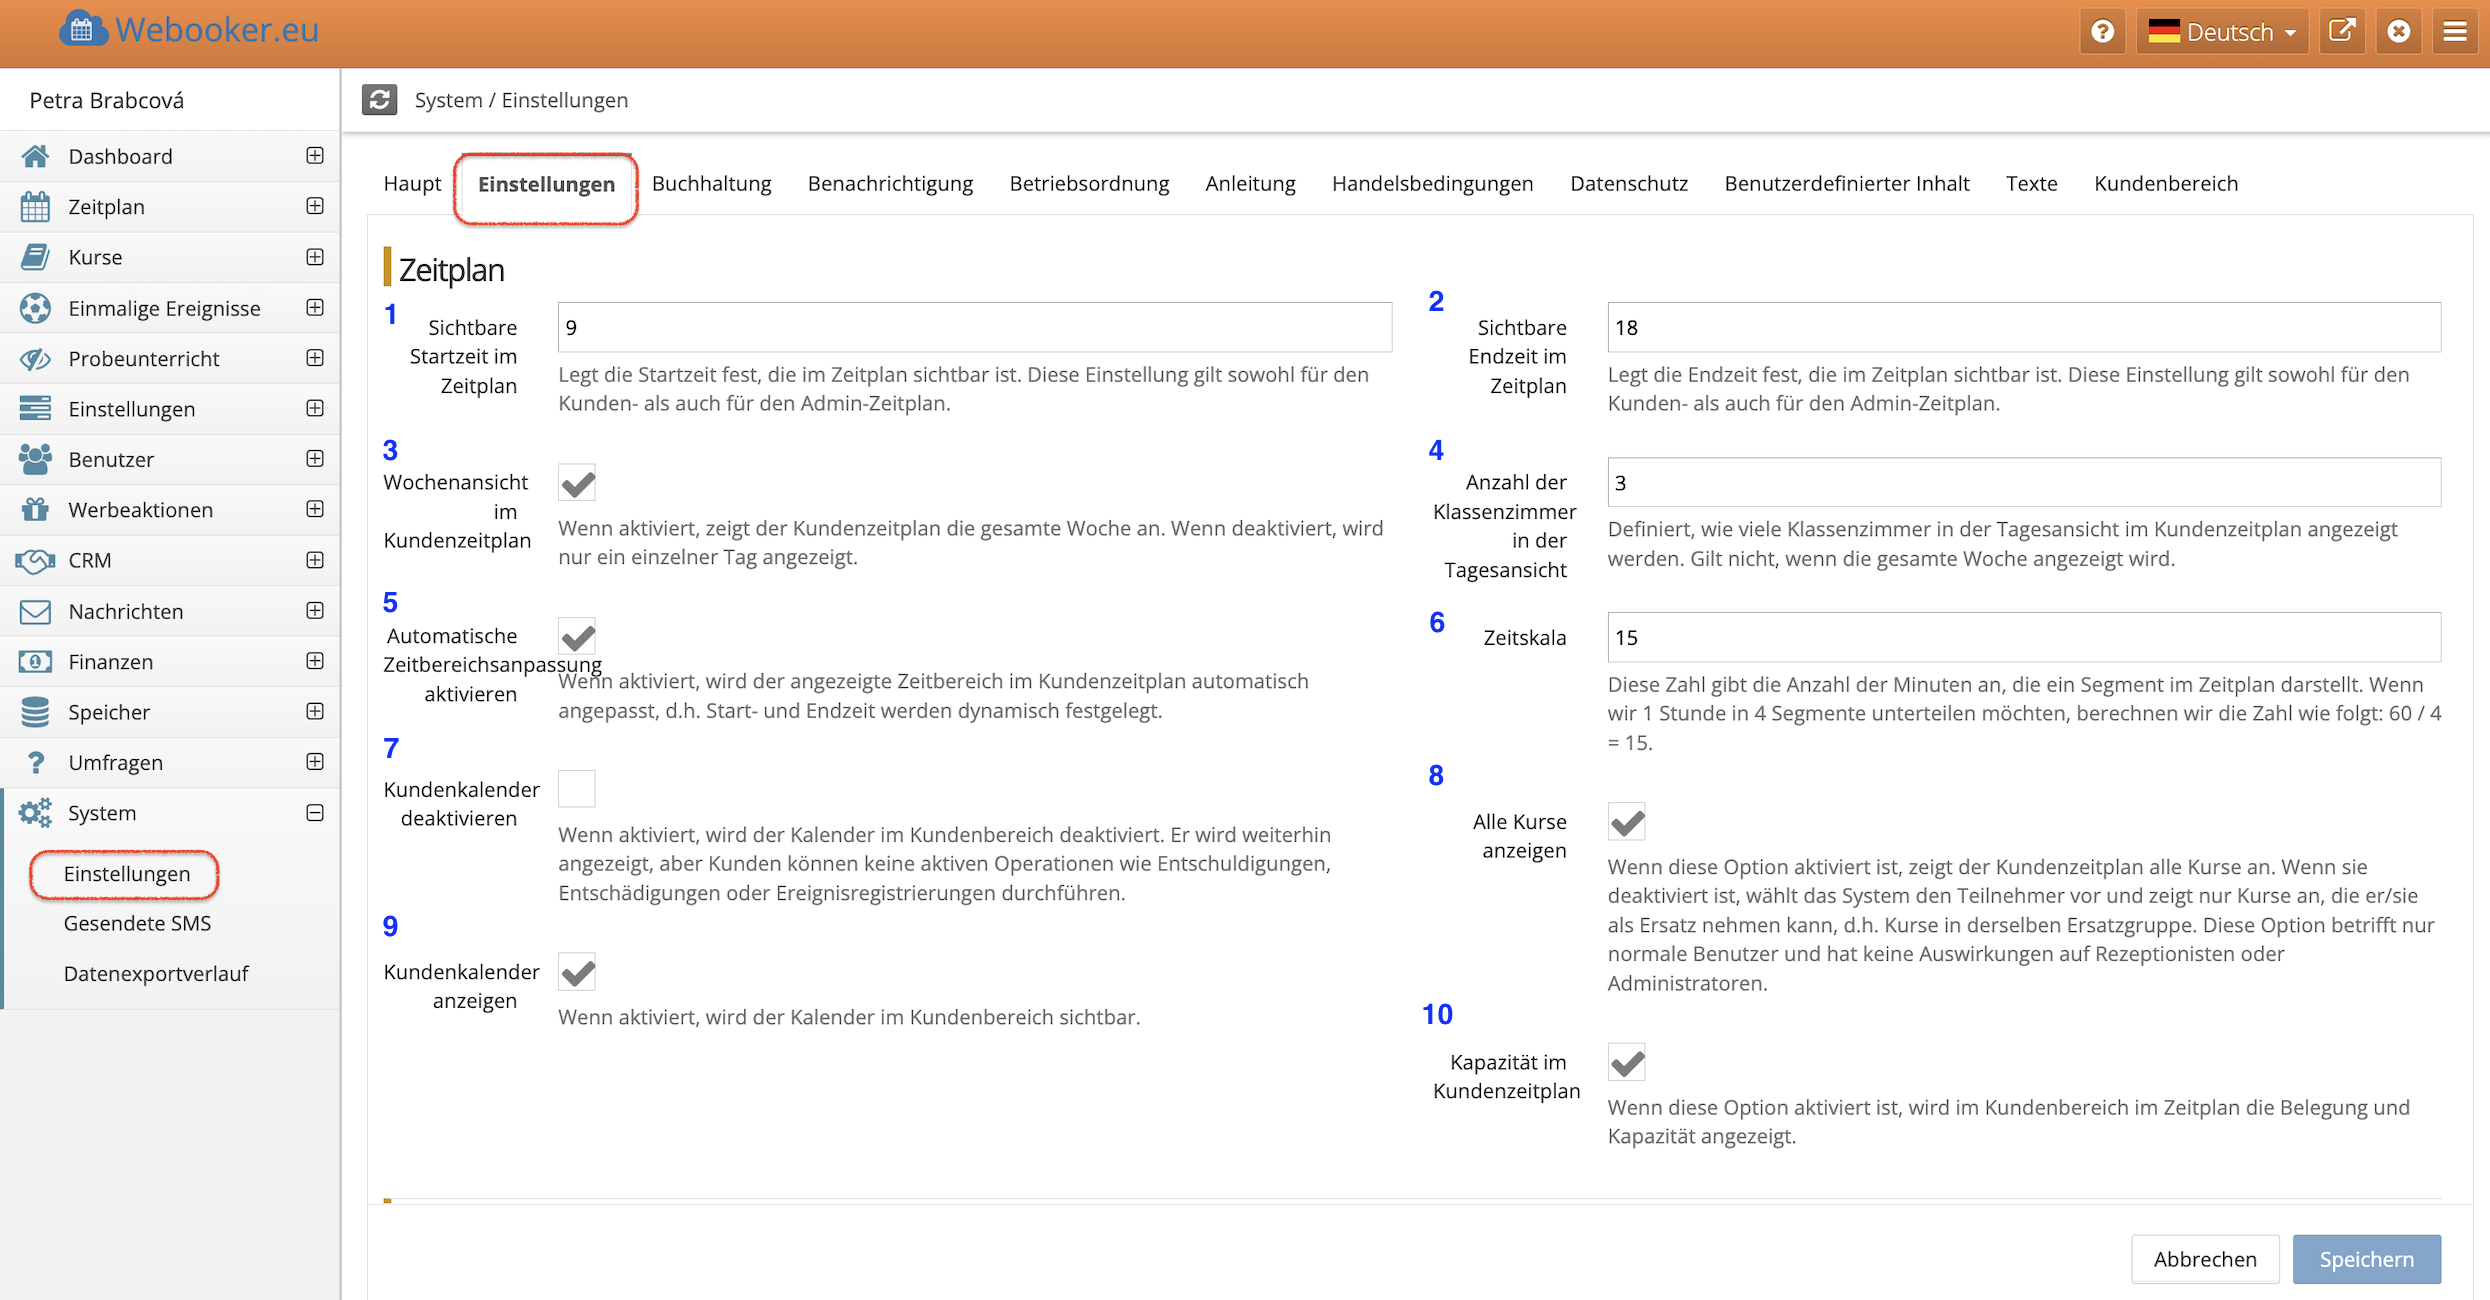Screen dimensions: 2490x1300
Task: Click the Zeitskala input field
Action: click(x=2023, y=637)
